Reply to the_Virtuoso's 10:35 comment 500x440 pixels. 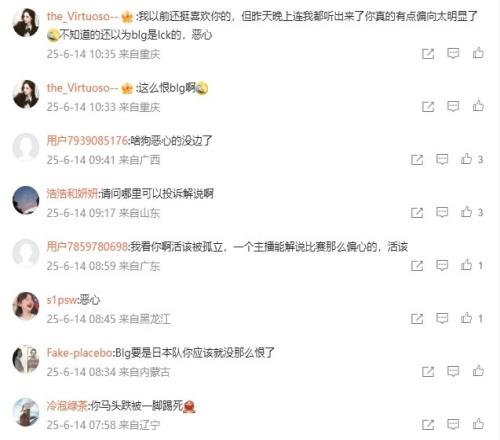tap(453, 53)
